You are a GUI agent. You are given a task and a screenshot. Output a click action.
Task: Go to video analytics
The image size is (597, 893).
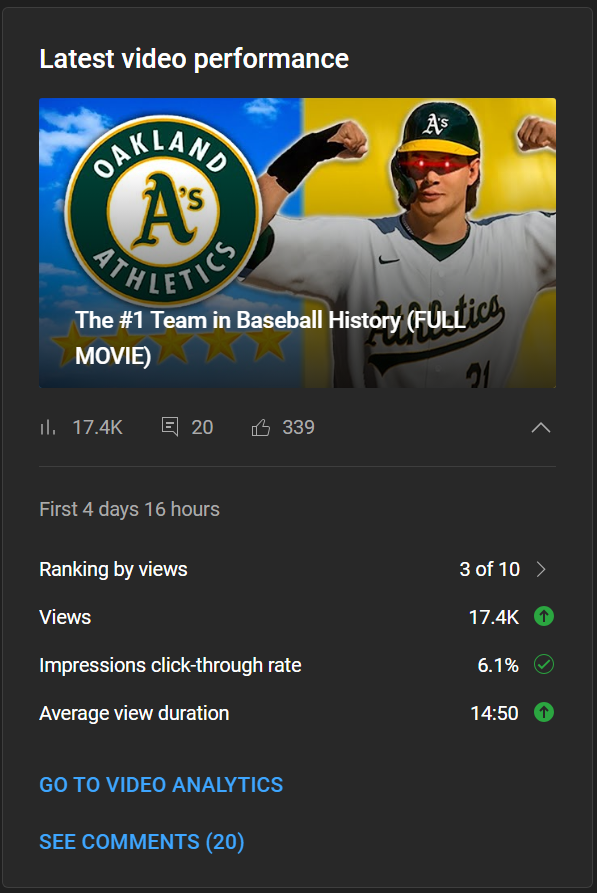[161, 785]
